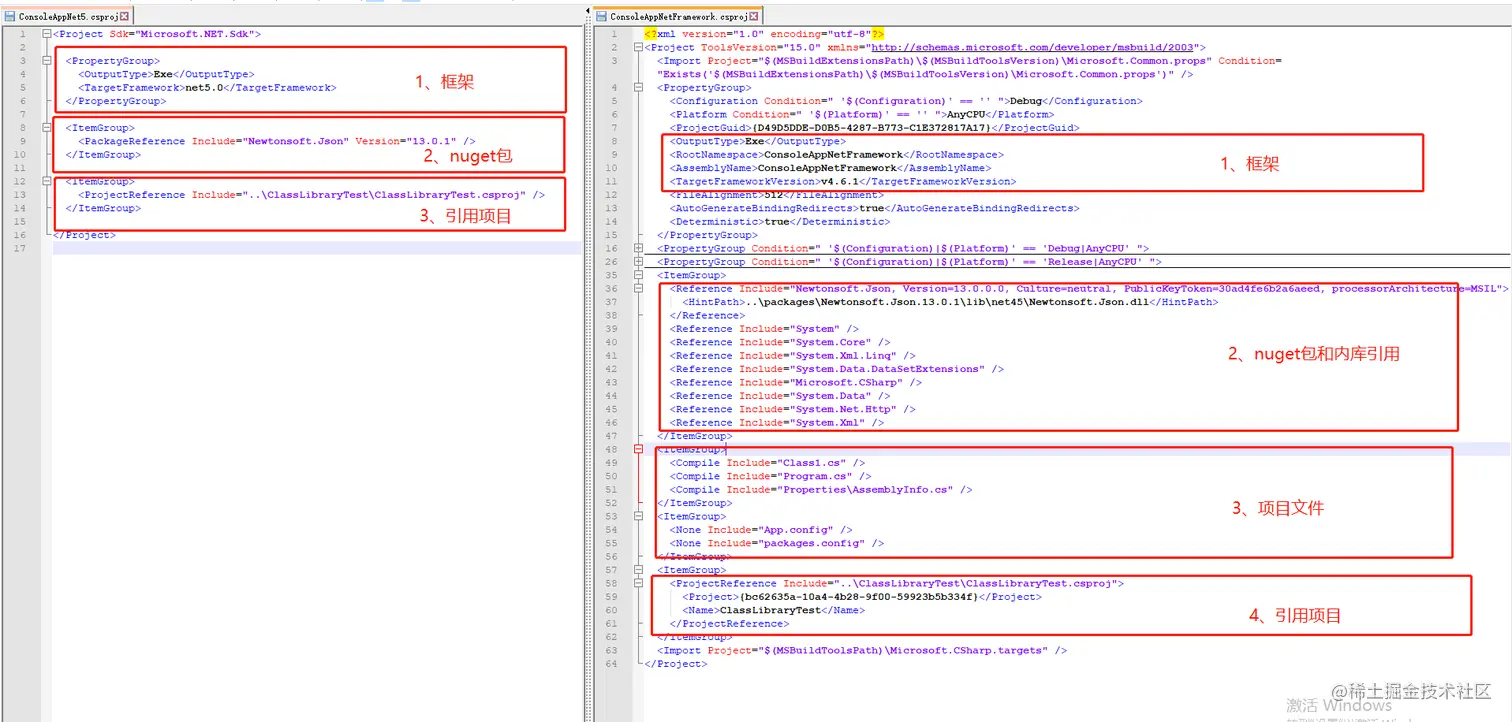Switch to the ConsoleAppNetFramework.csproj tab

[678, 16]
